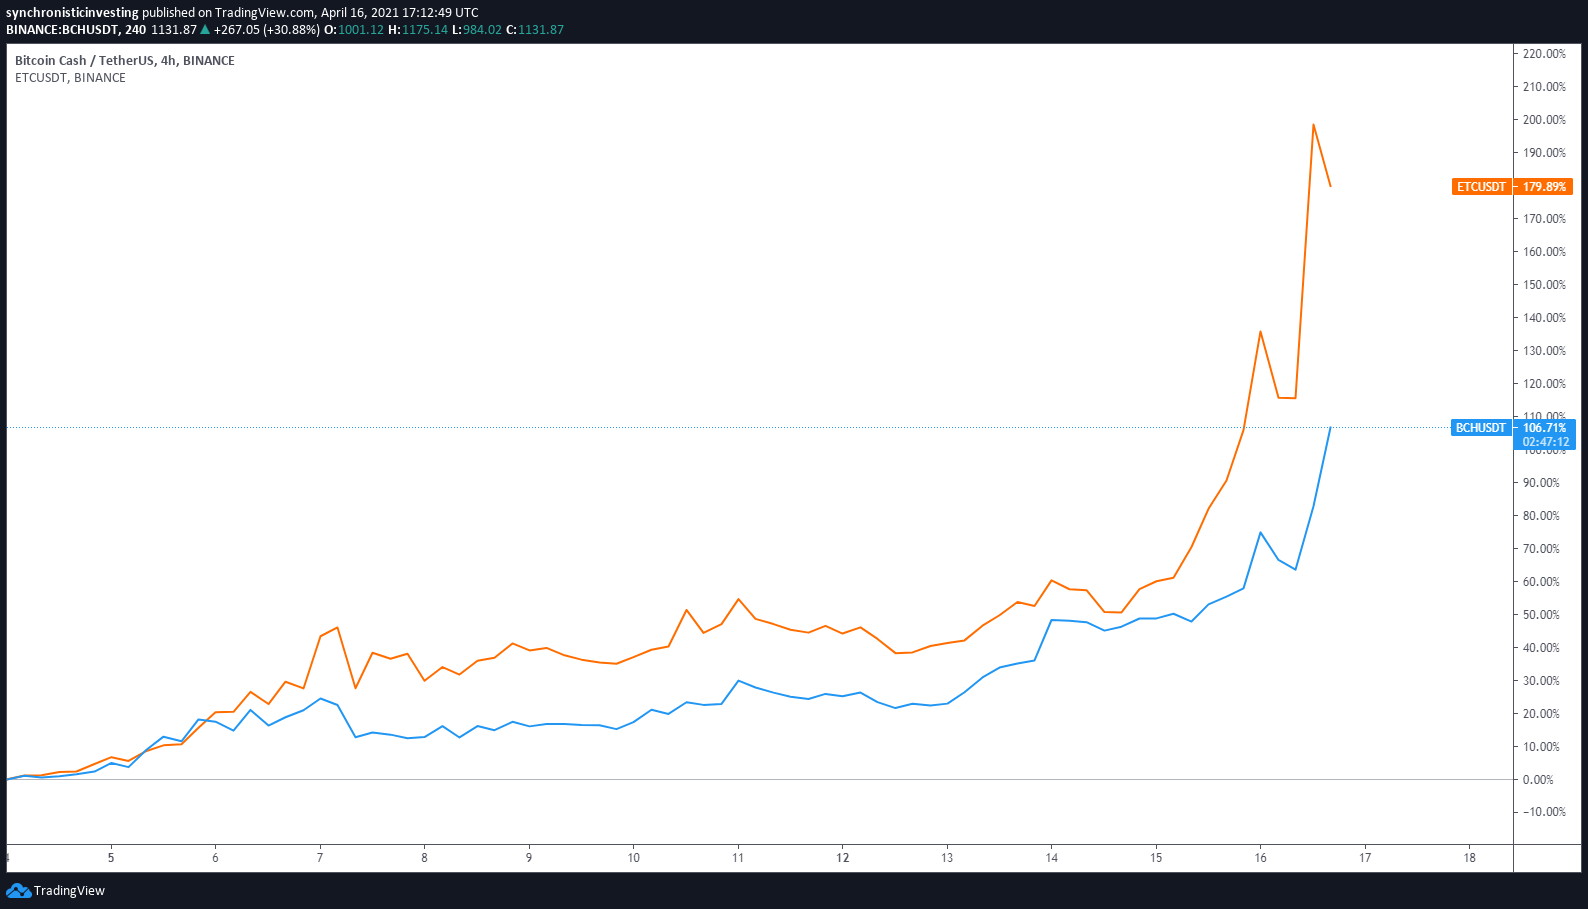Click the Bitcoin Cash / TetherUS chart title
Viewport: 1588px width, 909px height.
pos(125,61)
